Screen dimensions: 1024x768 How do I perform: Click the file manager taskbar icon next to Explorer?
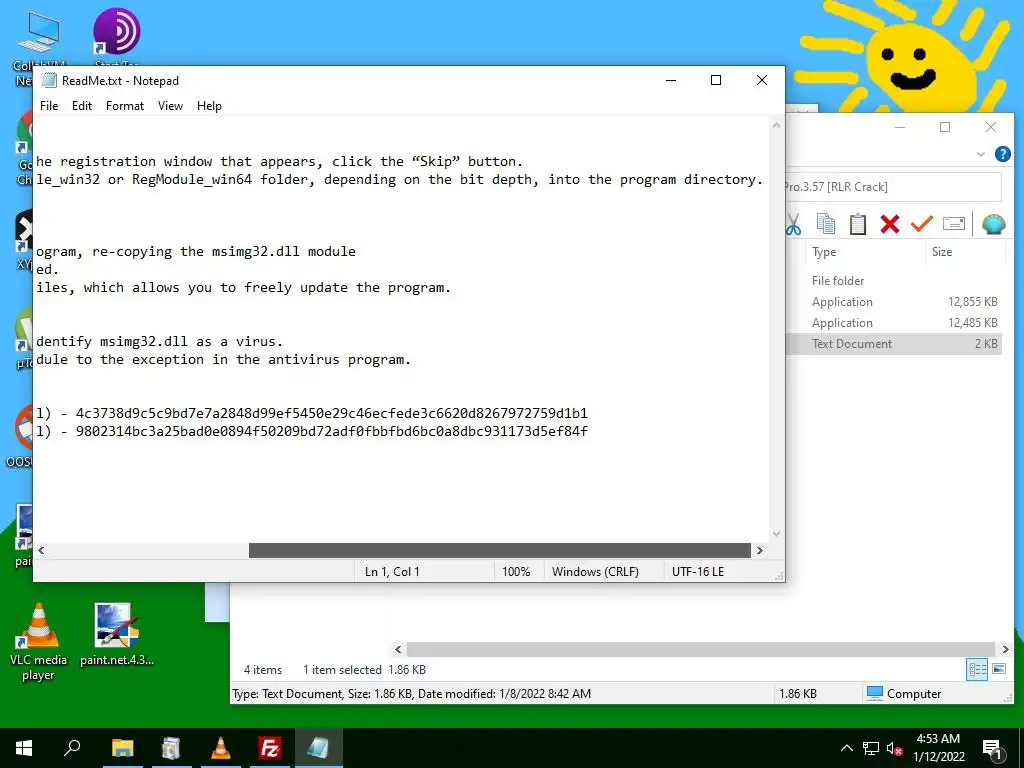pyautogui.click(x=171, y=748)
